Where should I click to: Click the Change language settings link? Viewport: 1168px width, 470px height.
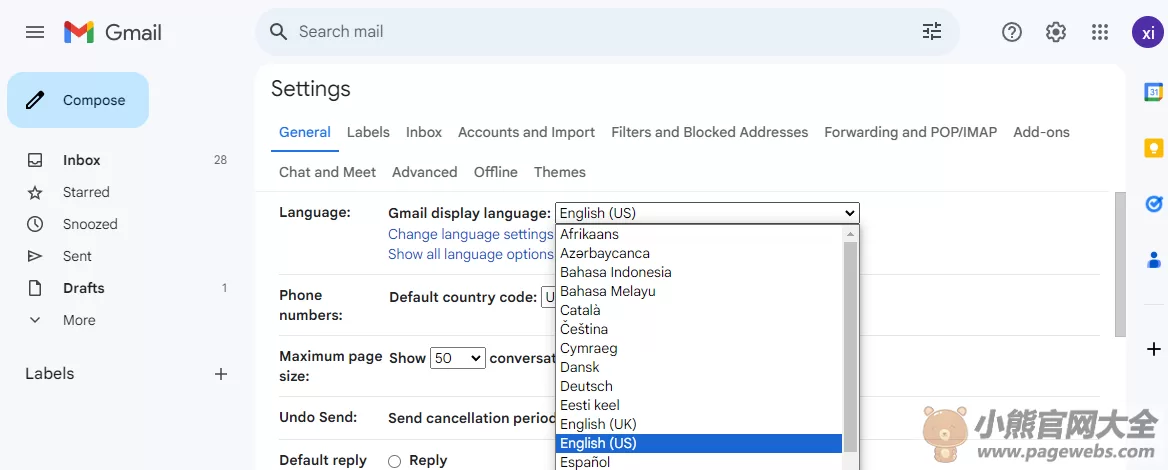(x=470, y=234)
